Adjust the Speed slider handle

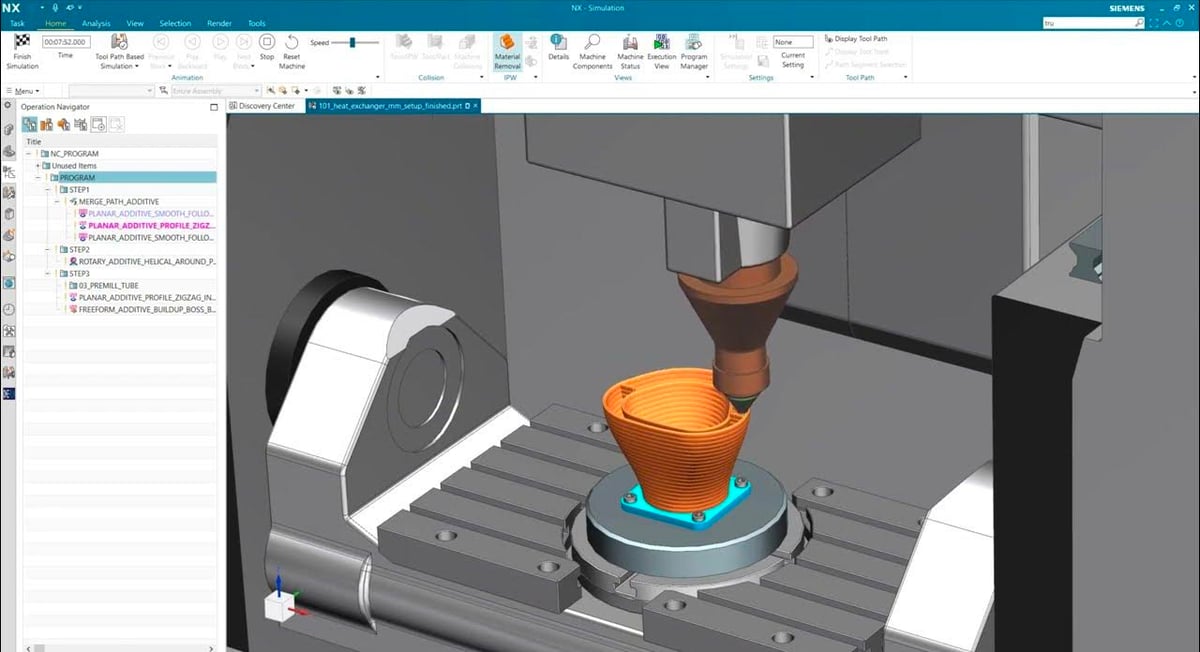[352, 43]
